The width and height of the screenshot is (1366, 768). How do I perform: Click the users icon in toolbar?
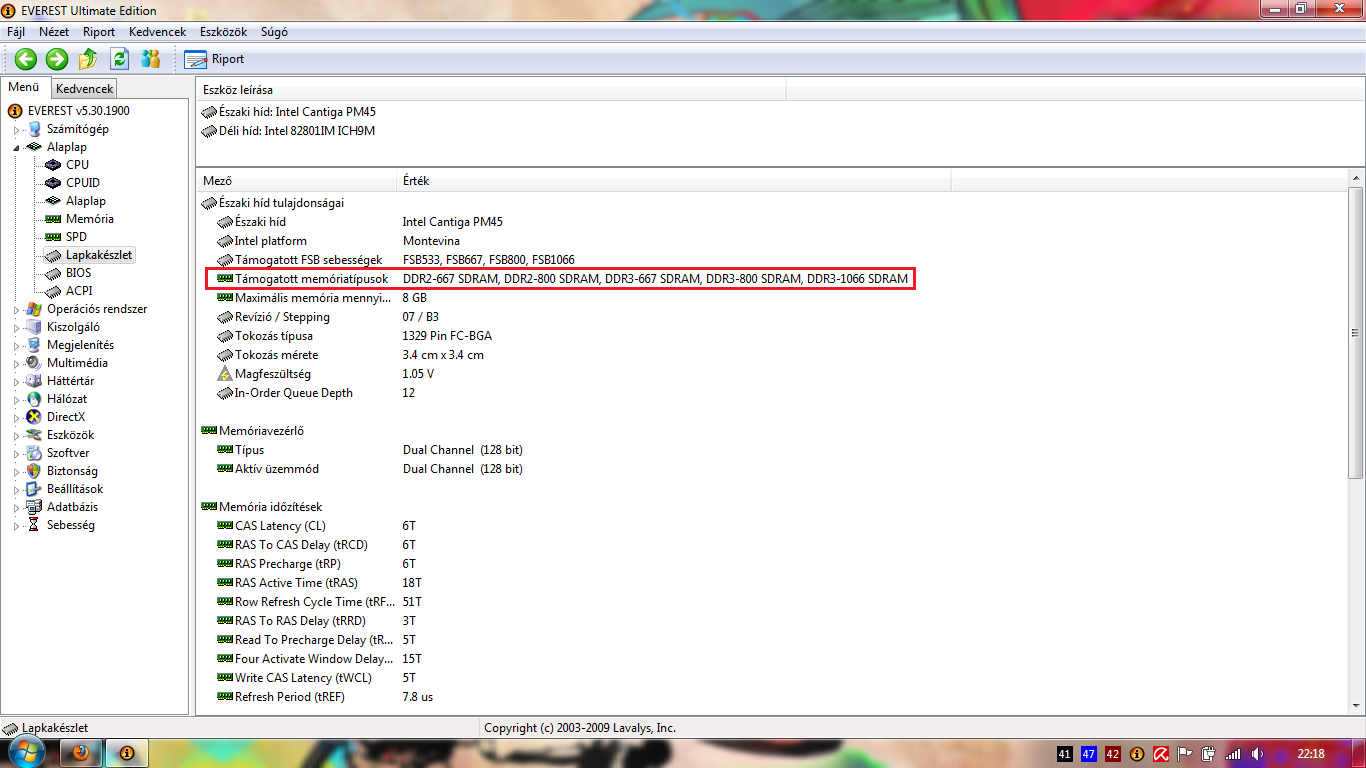(x=150, y=59)
